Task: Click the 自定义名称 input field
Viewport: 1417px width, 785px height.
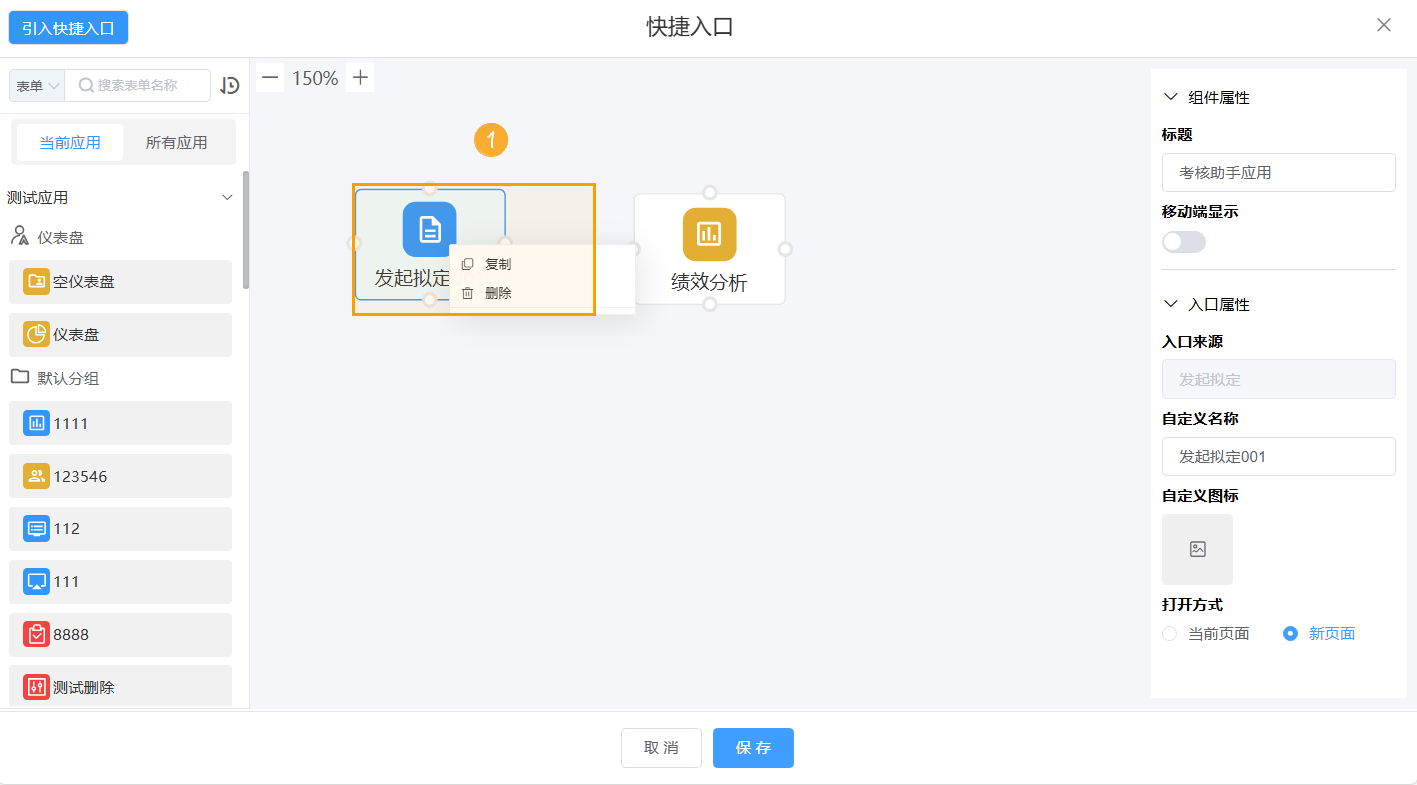Action: click(1278, 456)
